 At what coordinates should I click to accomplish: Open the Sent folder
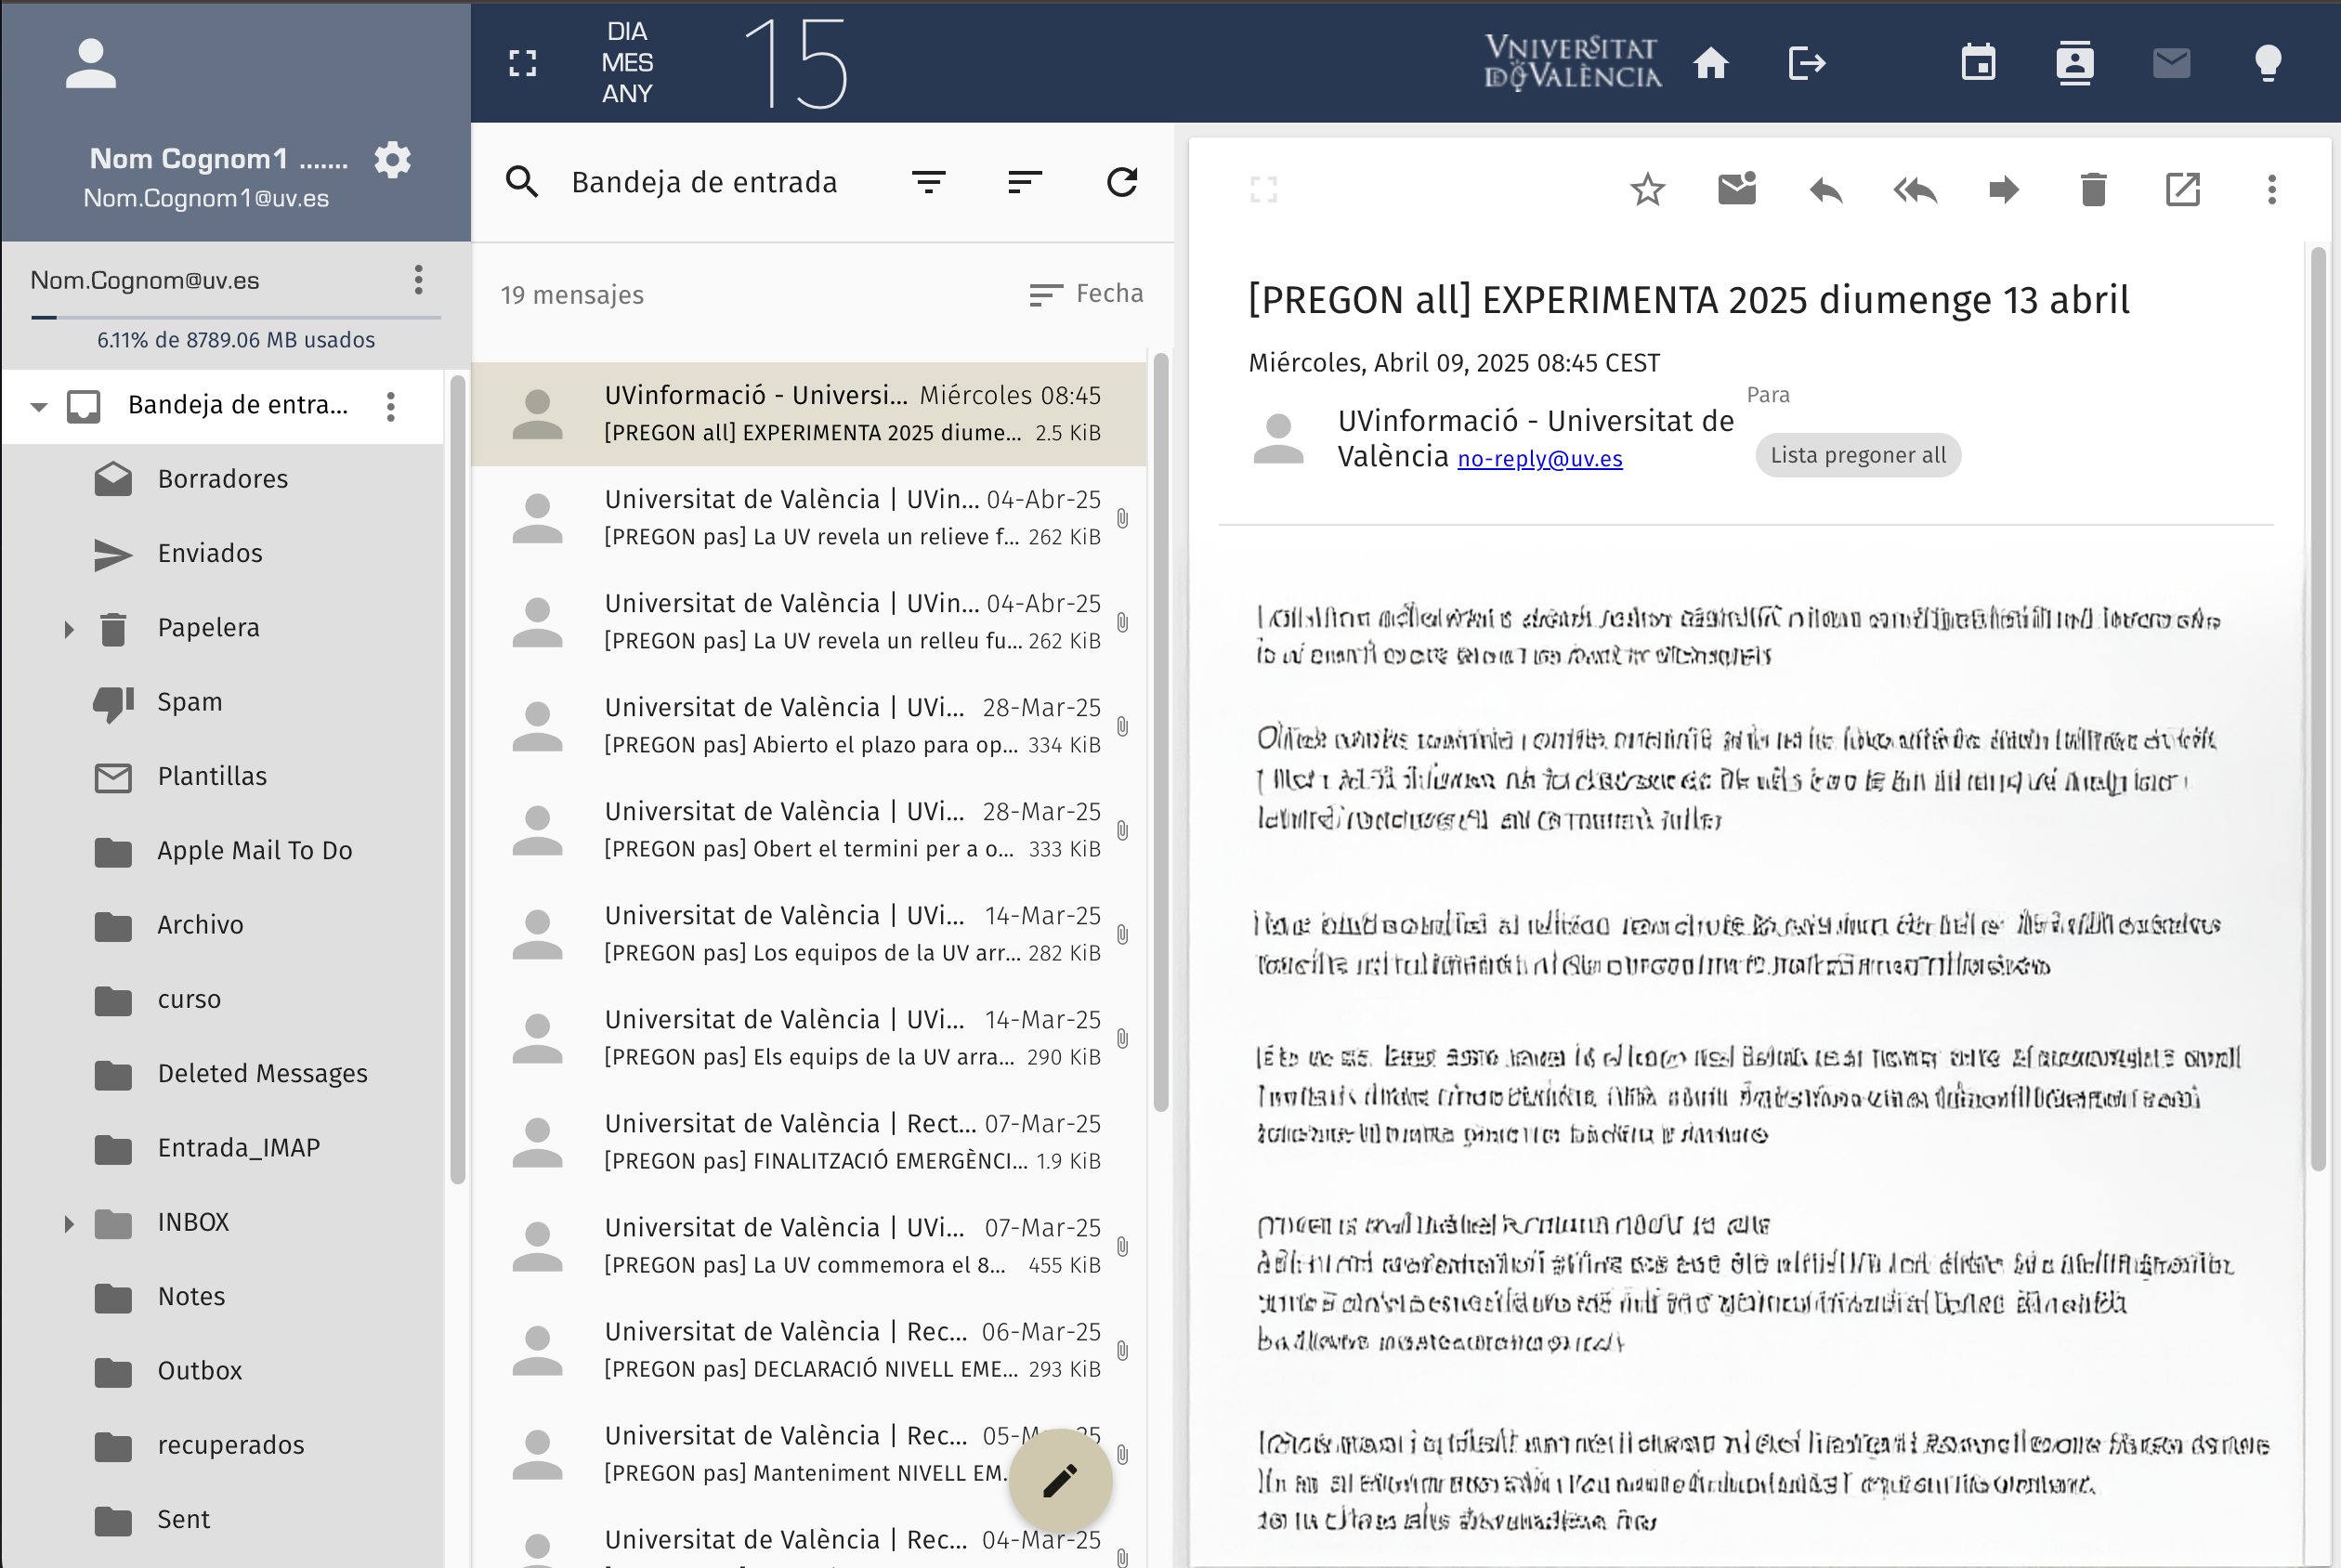tap(222, 1520)
